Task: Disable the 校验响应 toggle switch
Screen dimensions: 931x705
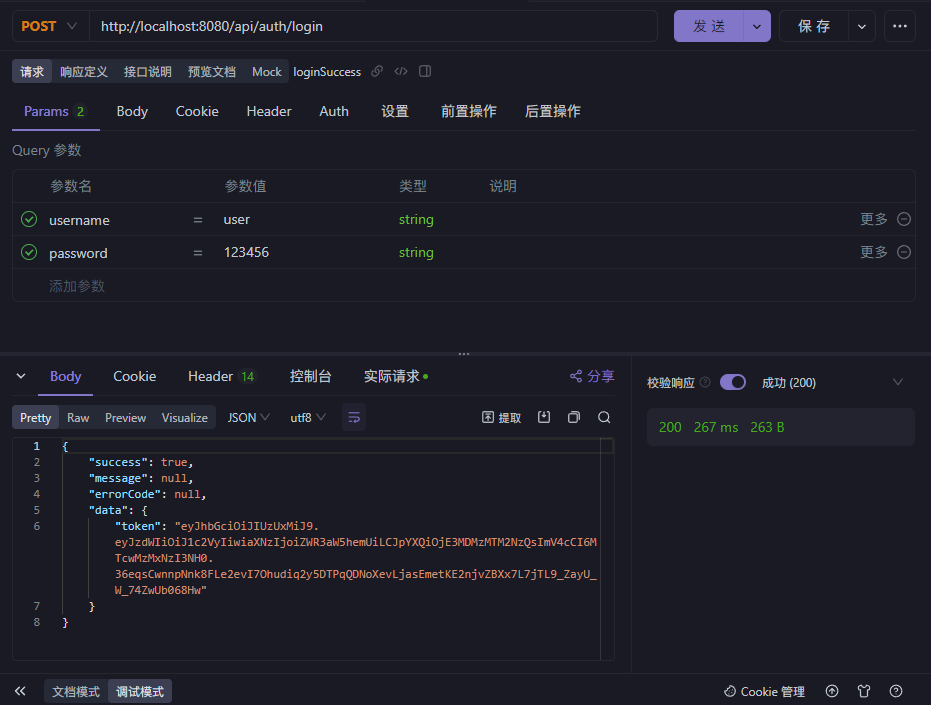Action: pos(733,382)
